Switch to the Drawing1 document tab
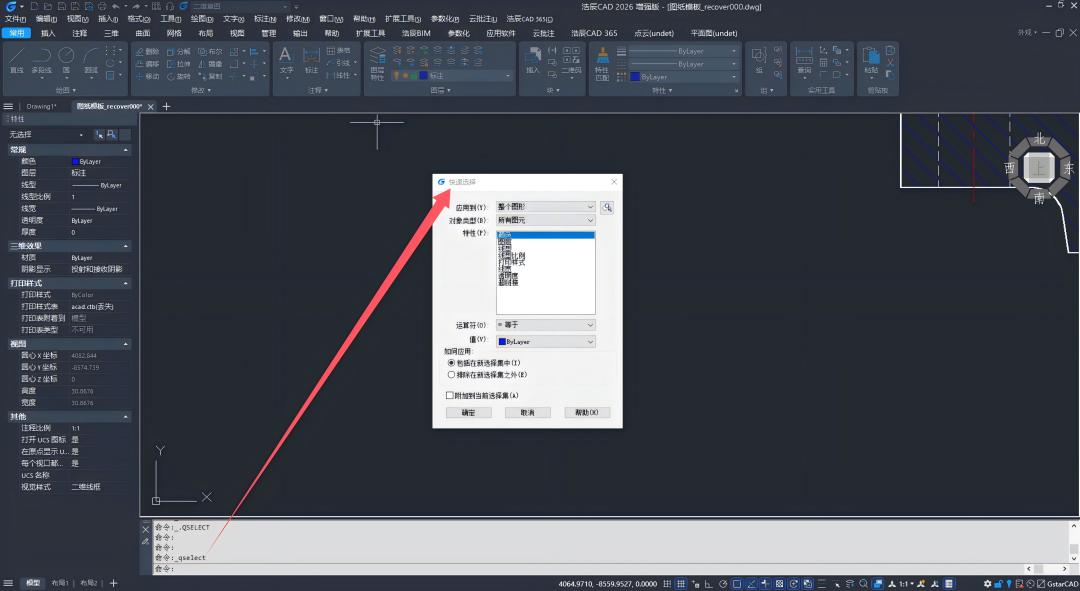 (41, 106)
